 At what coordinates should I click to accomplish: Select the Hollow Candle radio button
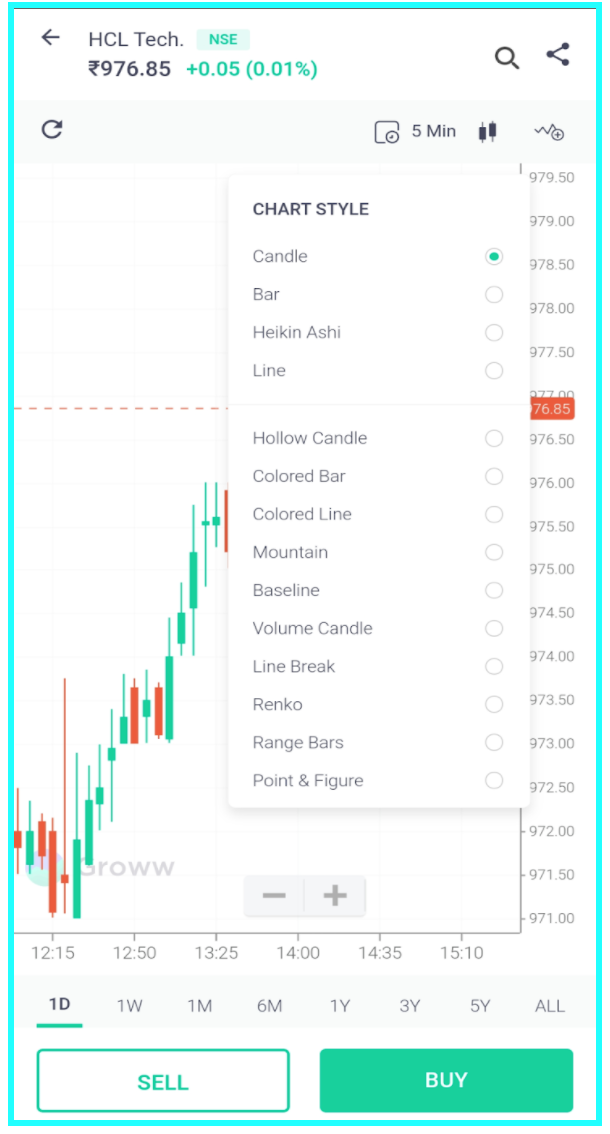pyautogui.click(x=493, y=438)
